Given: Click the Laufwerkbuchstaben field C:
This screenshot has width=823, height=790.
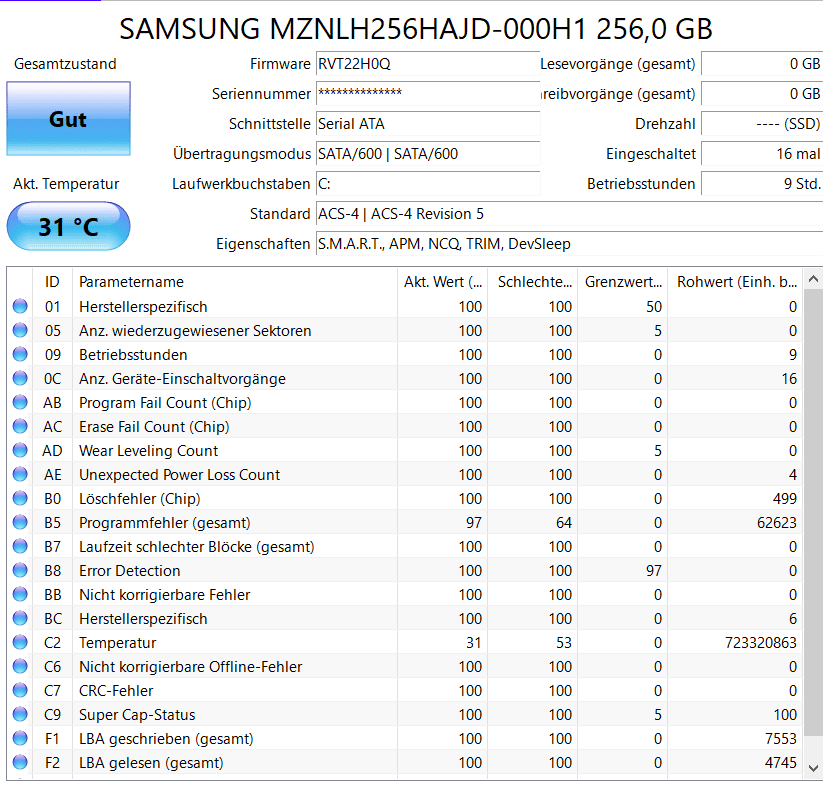Looking at the screenshot, I should pos(428,184).
